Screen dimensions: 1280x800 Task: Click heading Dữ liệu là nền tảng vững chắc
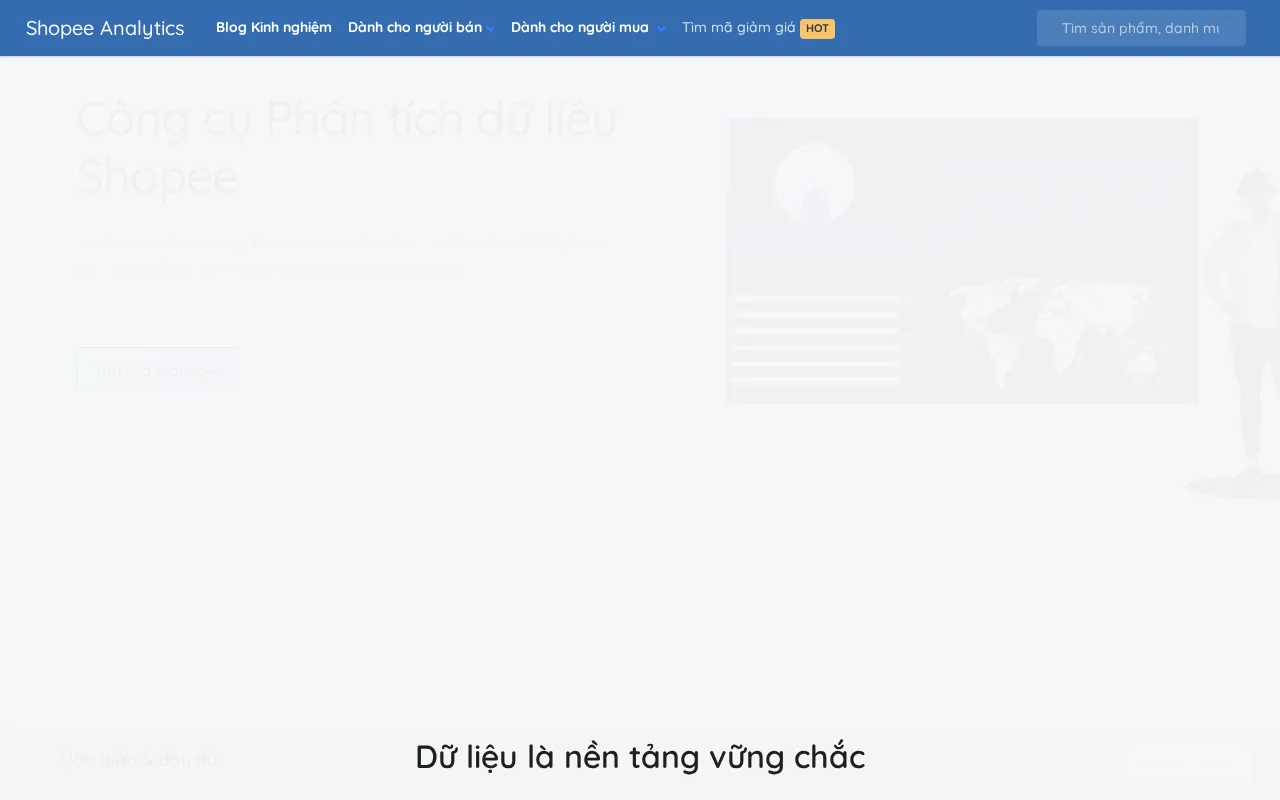pos(640,757)
